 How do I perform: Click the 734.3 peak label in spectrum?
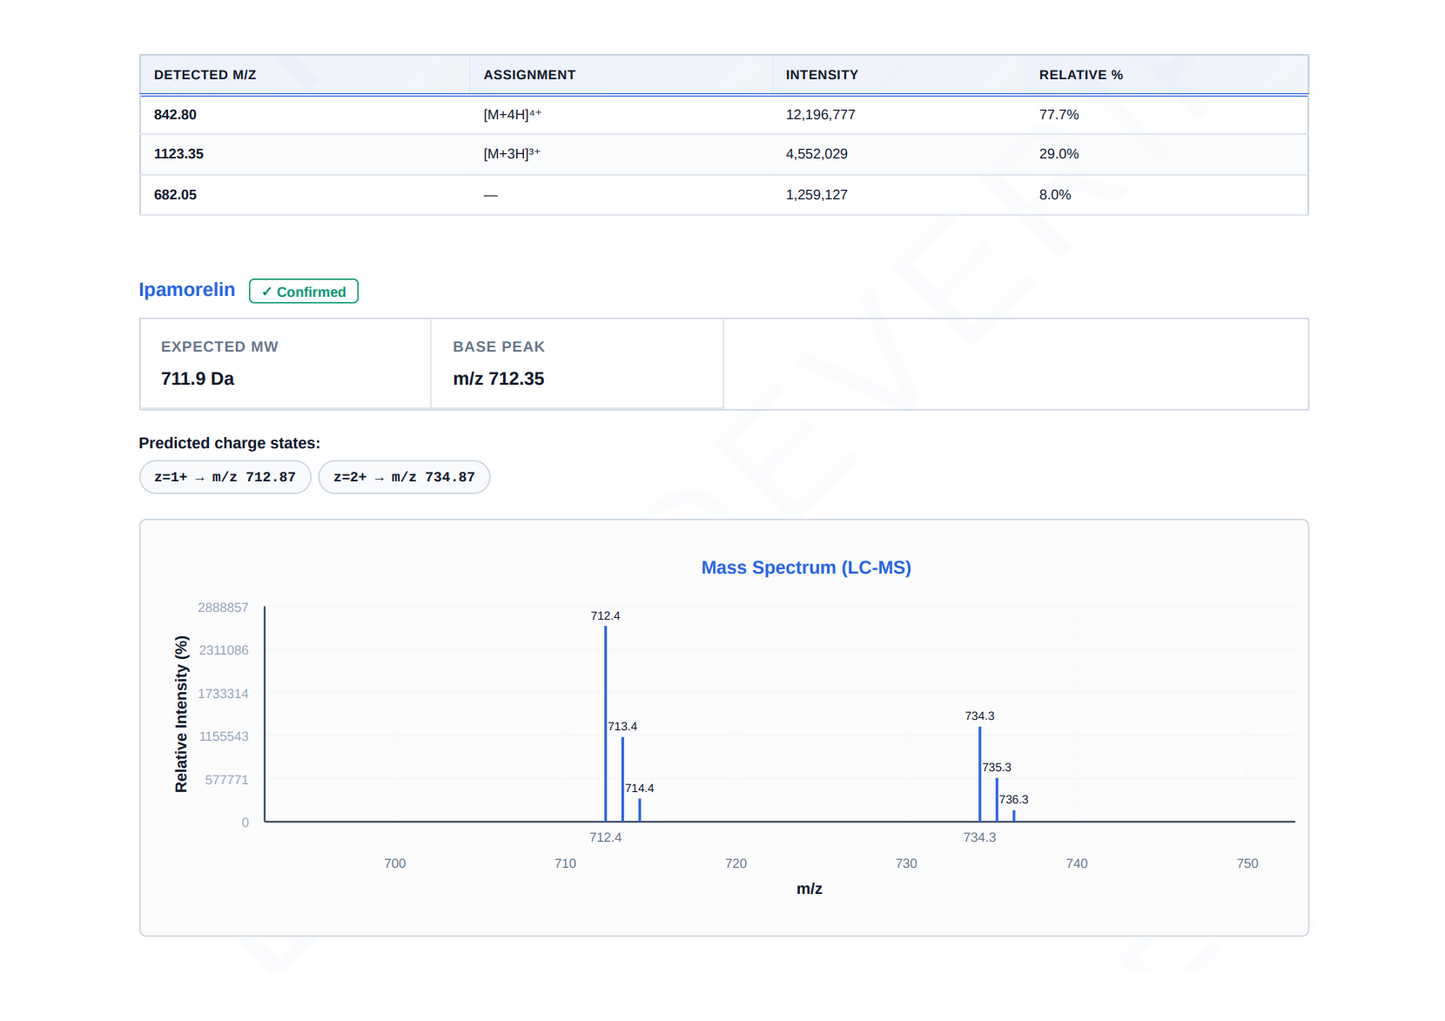(980, 716)
